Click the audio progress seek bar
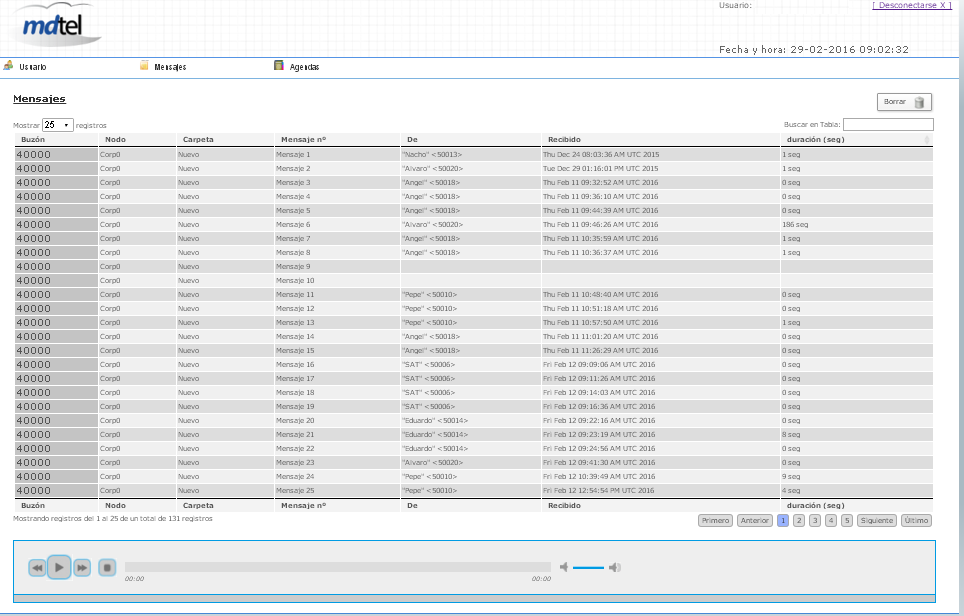The height and width of the screenshot is (616, 964). point(338,567)
